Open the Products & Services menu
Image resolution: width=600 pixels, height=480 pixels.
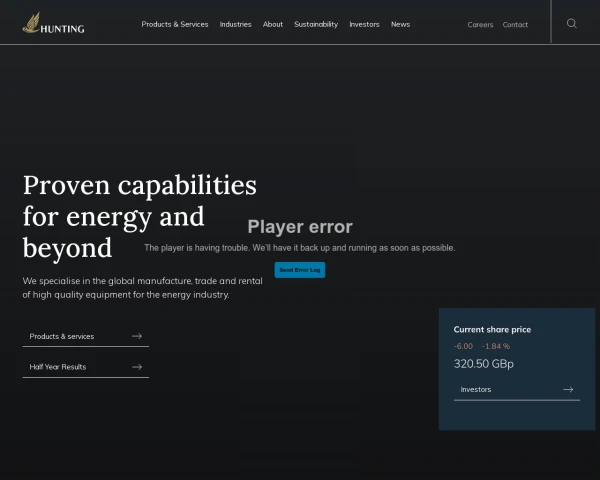coord(175,24)
